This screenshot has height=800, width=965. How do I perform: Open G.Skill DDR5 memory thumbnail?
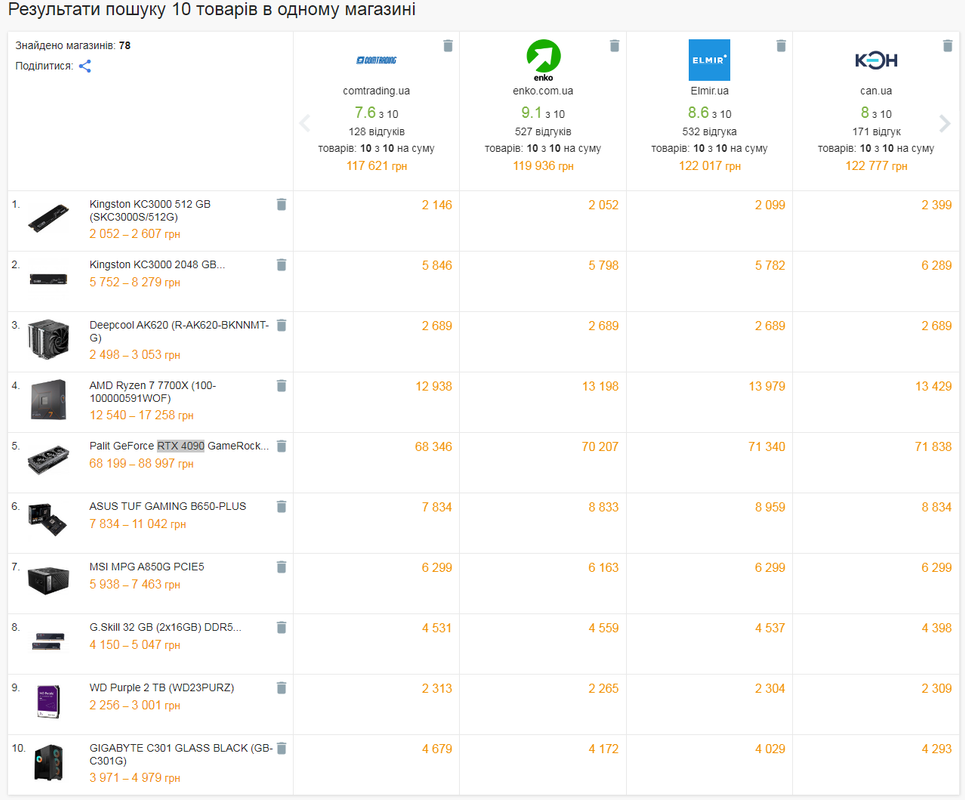coord(49,641)
